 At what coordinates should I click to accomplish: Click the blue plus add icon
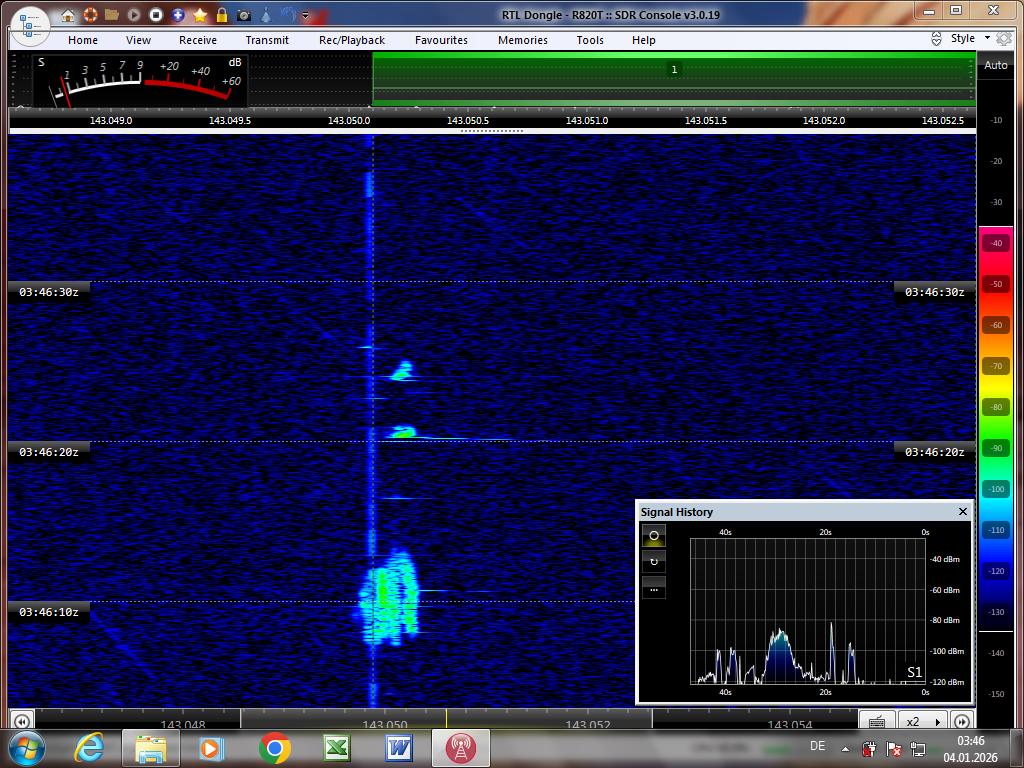[x=178, y=15]
